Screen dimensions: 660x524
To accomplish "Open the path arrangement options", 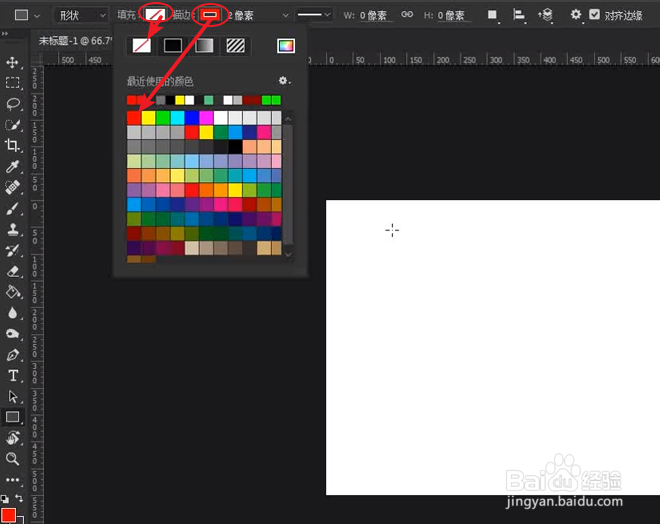I will (546, 15).
